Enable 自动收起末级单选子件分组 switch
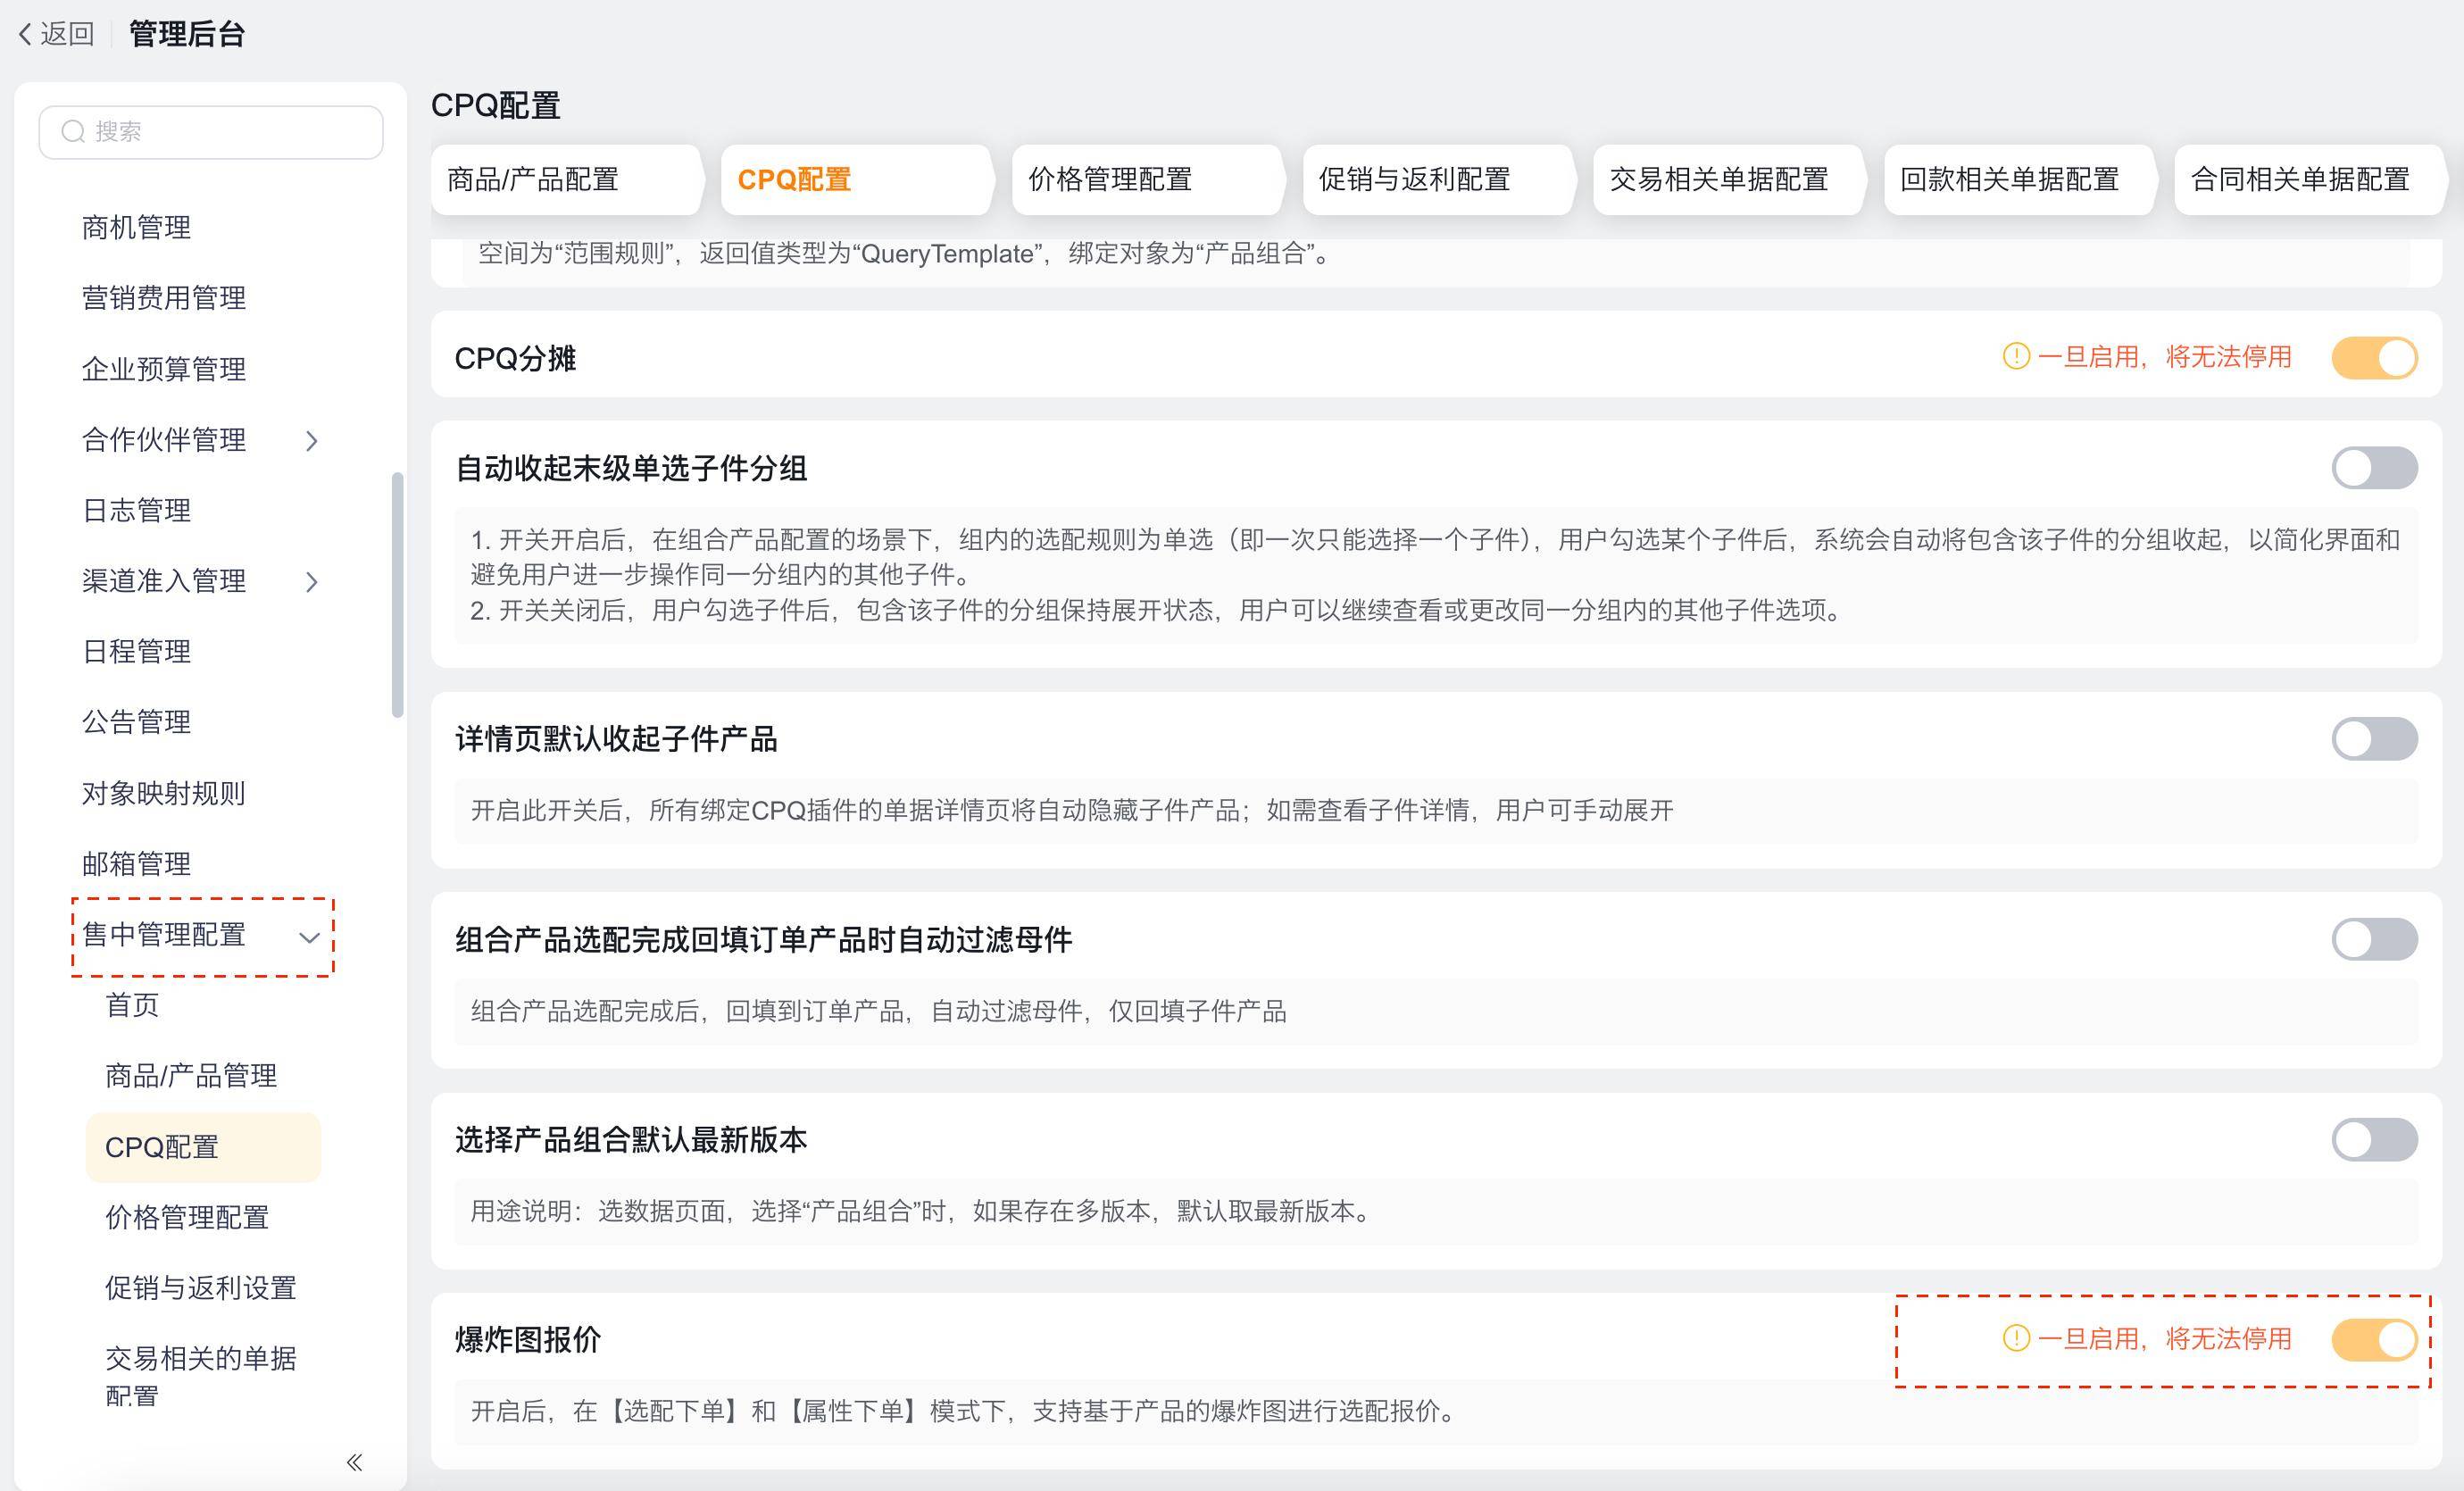Screen dimensions: 2464x1491 tap(2374, 468)
